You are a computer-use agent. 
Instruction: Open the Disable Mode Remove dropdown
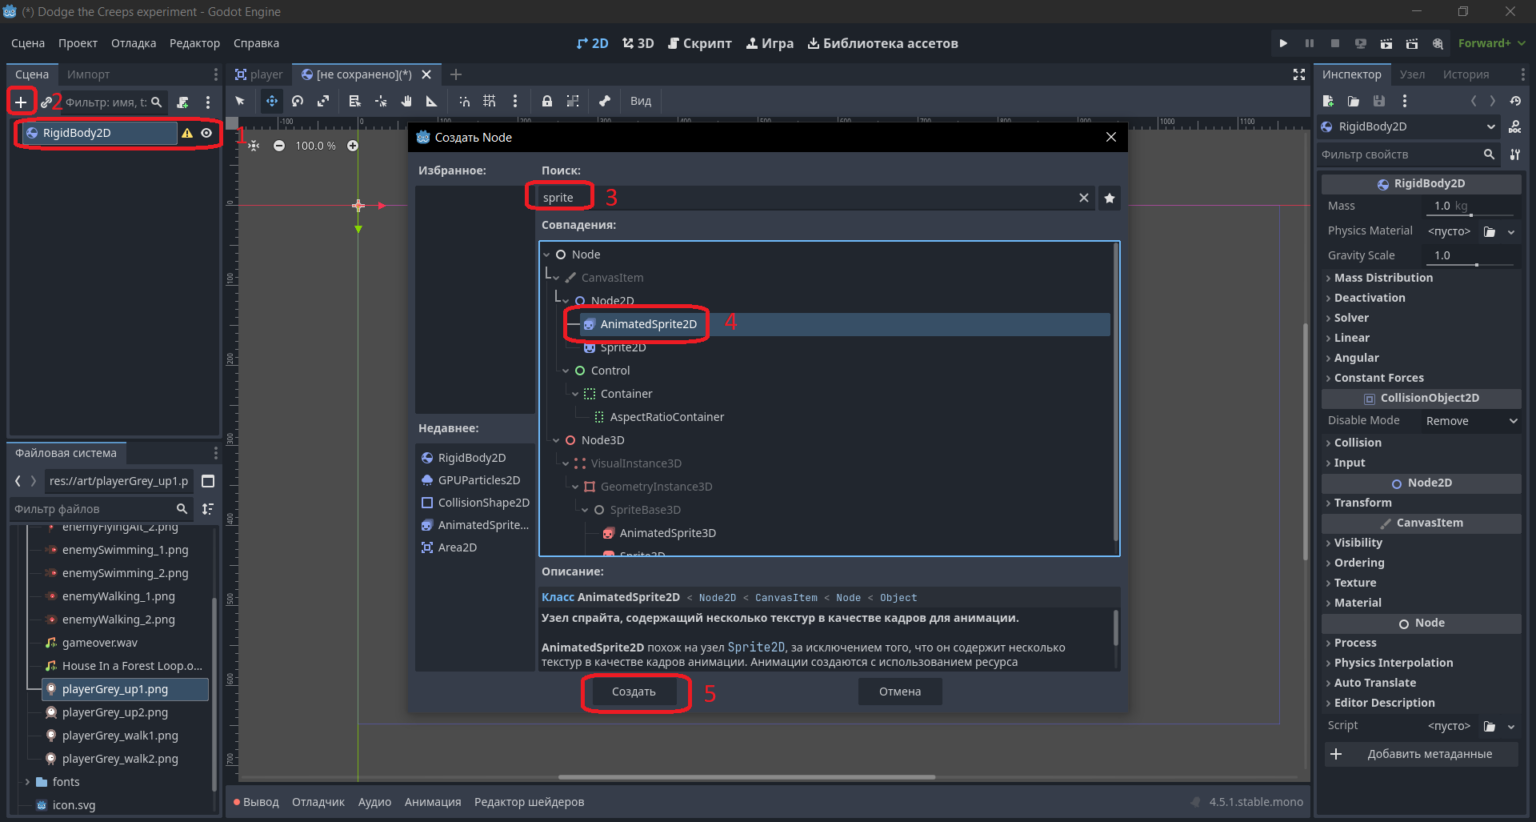tap(1471, 421)
